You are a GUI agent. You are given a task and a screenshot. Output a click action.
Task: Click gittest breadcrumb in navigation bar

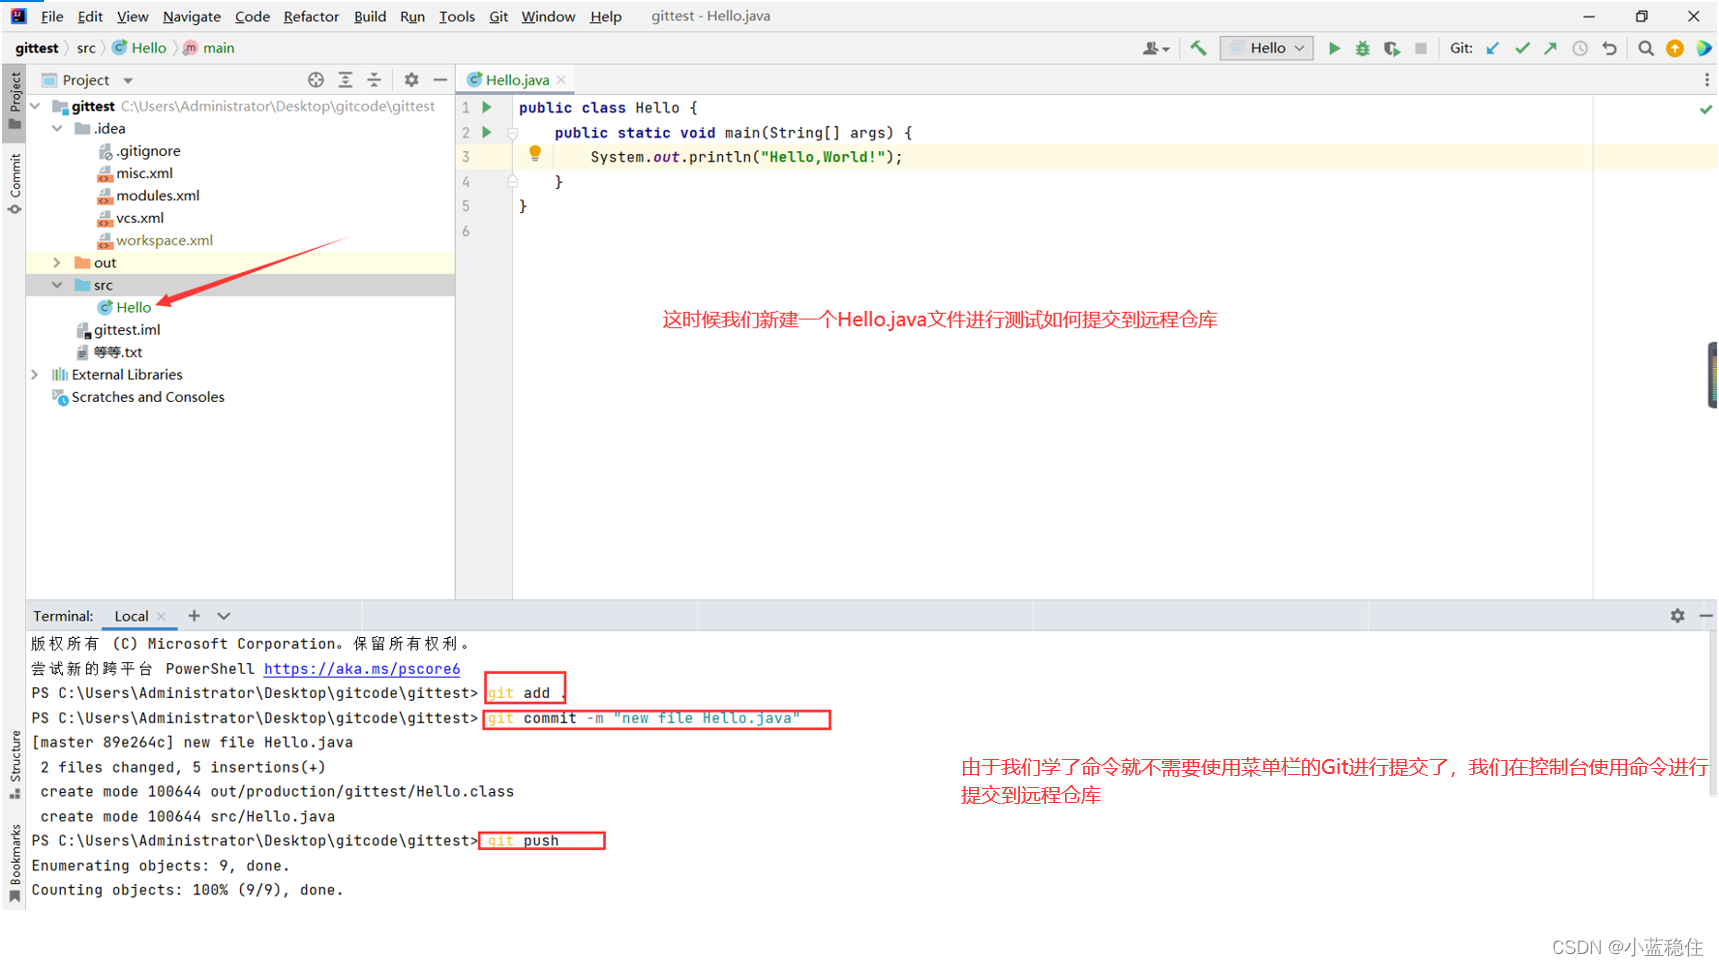(x=37, y=48)
